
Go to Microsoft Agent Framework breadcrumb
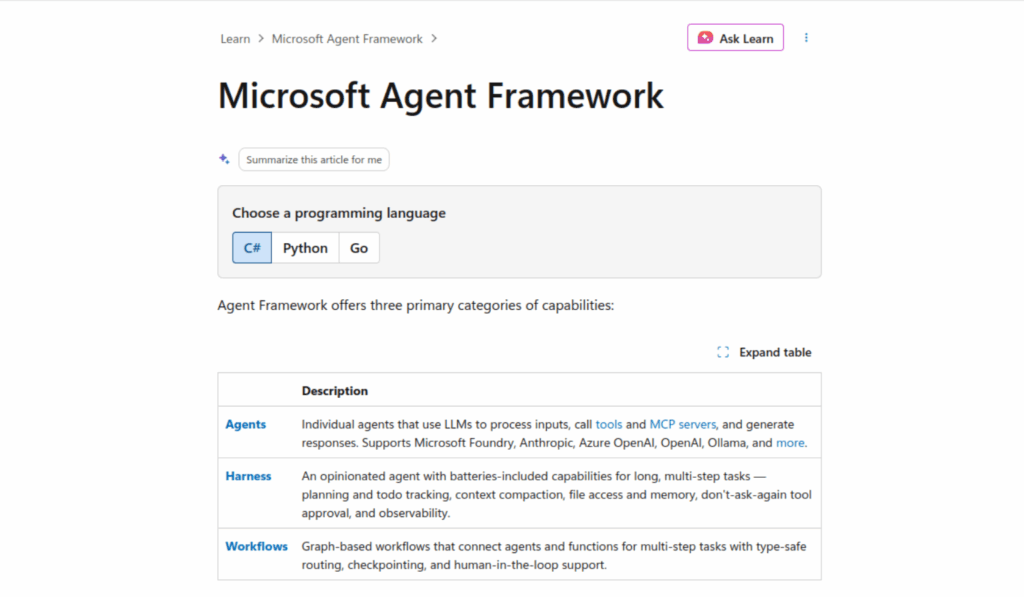347,39
